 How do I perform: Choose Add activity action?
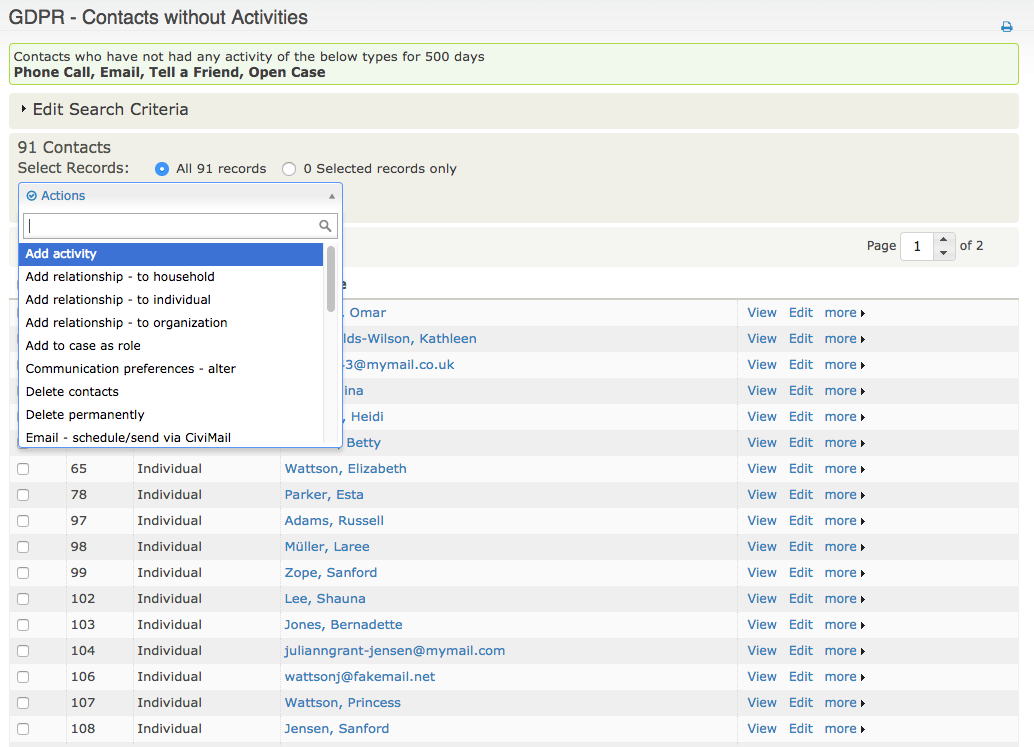click(171, 254)
